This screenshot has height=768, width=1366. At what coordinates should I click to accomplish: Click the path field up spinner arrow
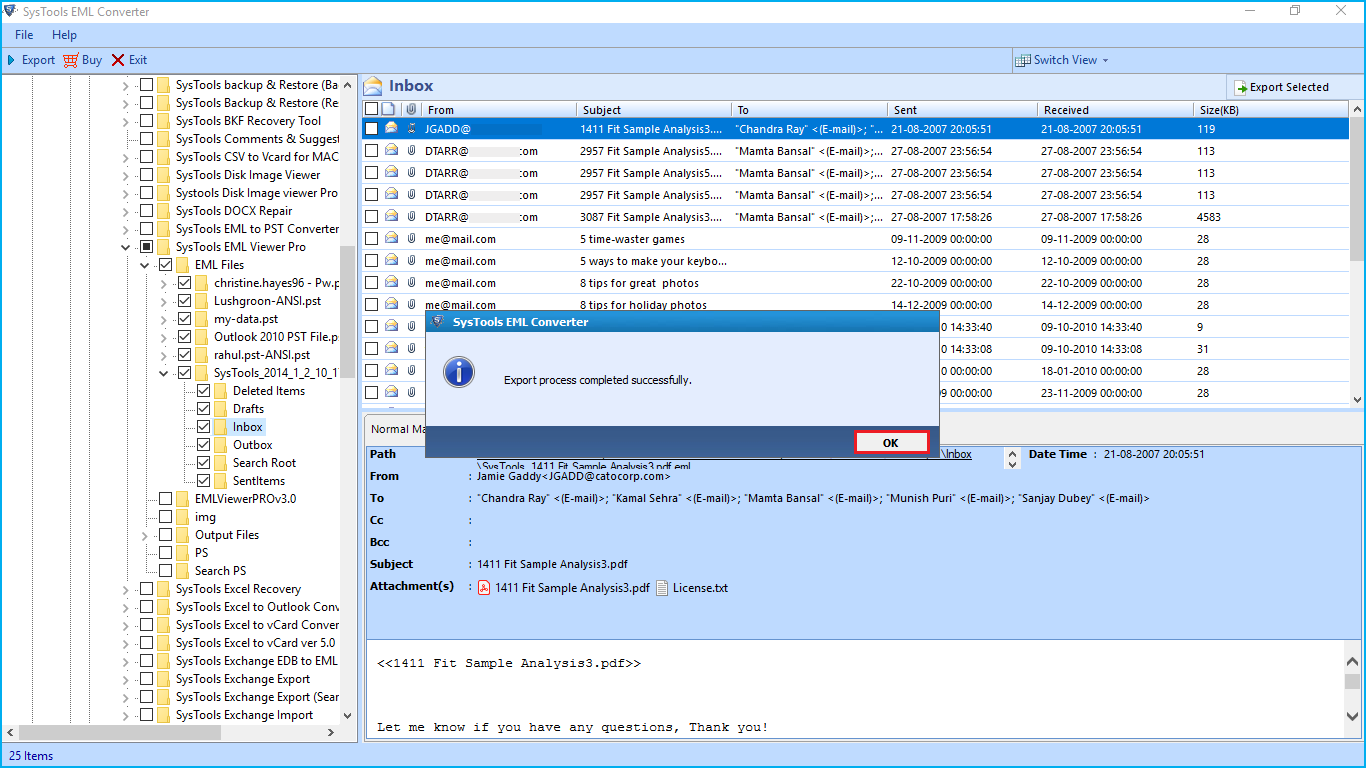[1012, 452]
